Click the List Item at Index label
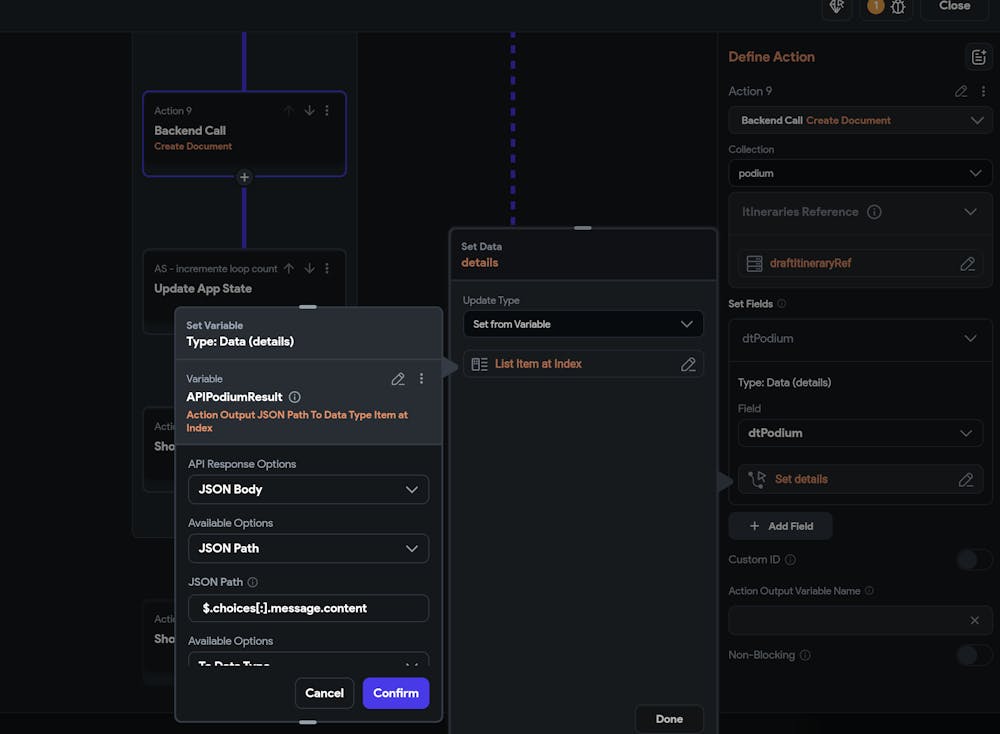 point(538,364)
